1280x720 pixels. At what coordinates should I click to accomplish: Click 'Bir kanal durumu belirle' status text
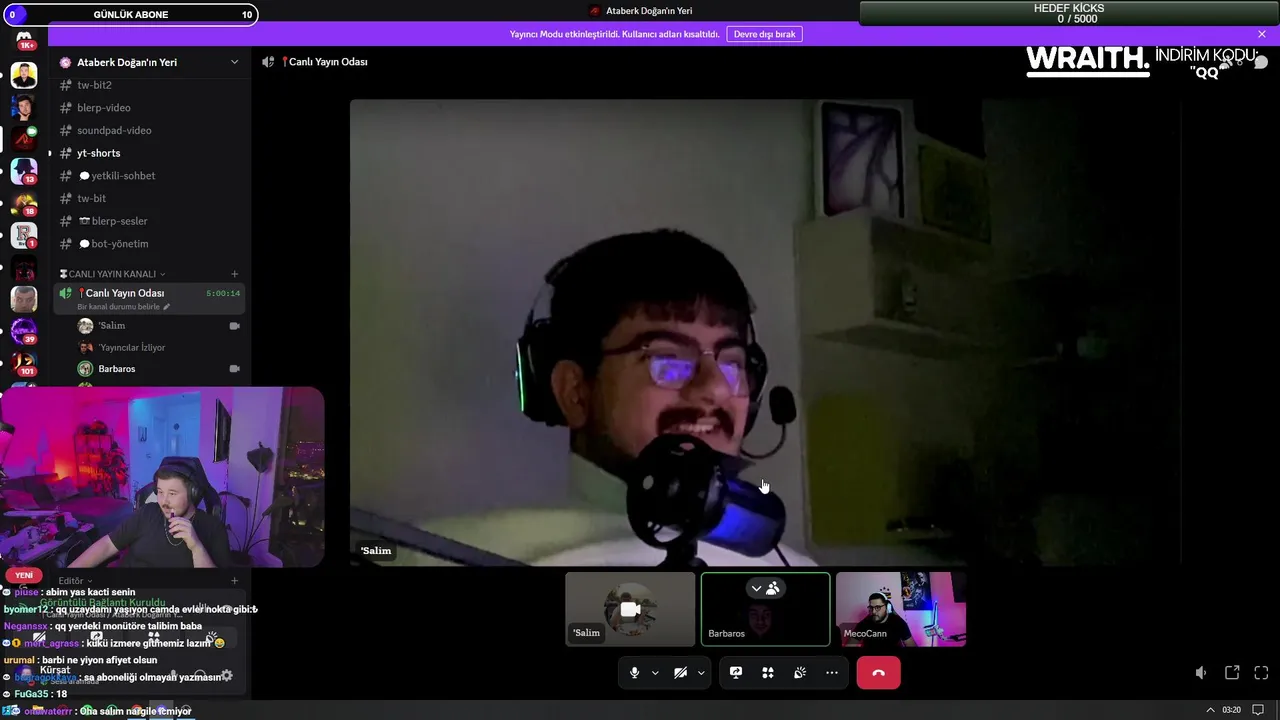118,307
